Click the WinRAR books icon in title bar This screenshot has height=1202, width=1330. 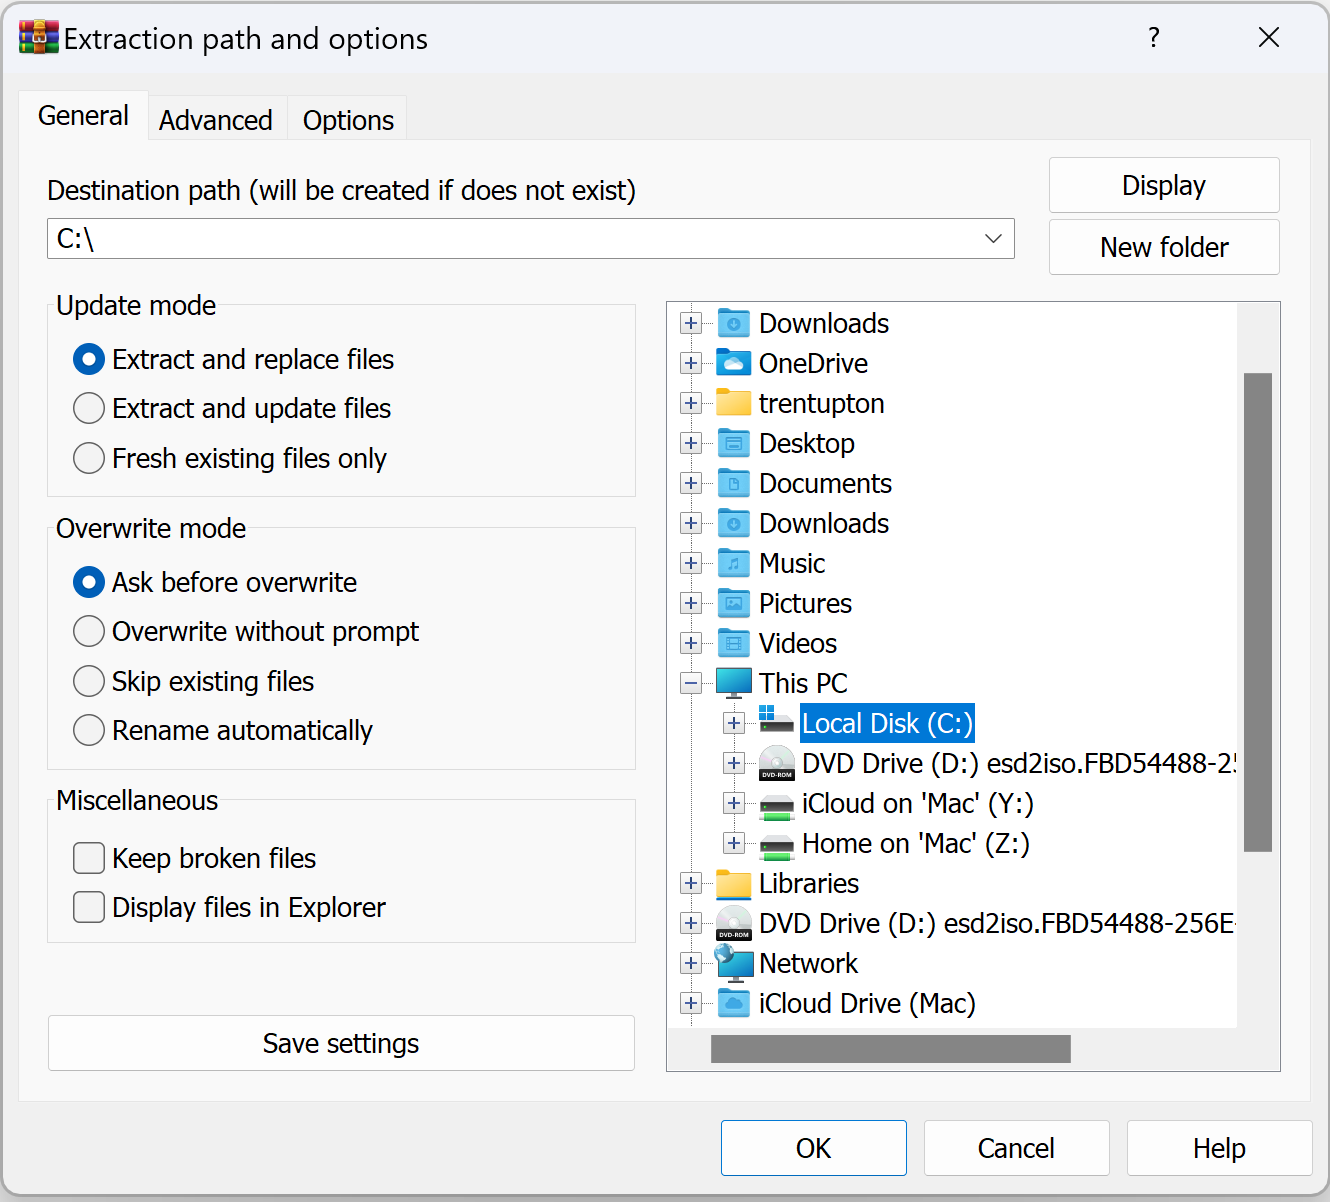tap(39, 37)
